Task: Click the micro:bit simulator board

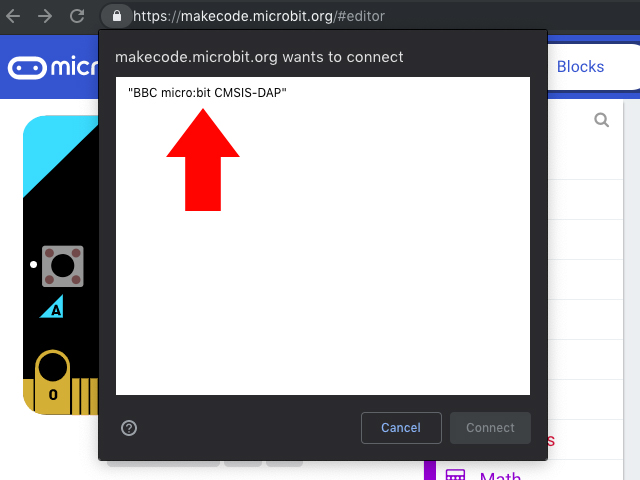Action: (60, 265)
